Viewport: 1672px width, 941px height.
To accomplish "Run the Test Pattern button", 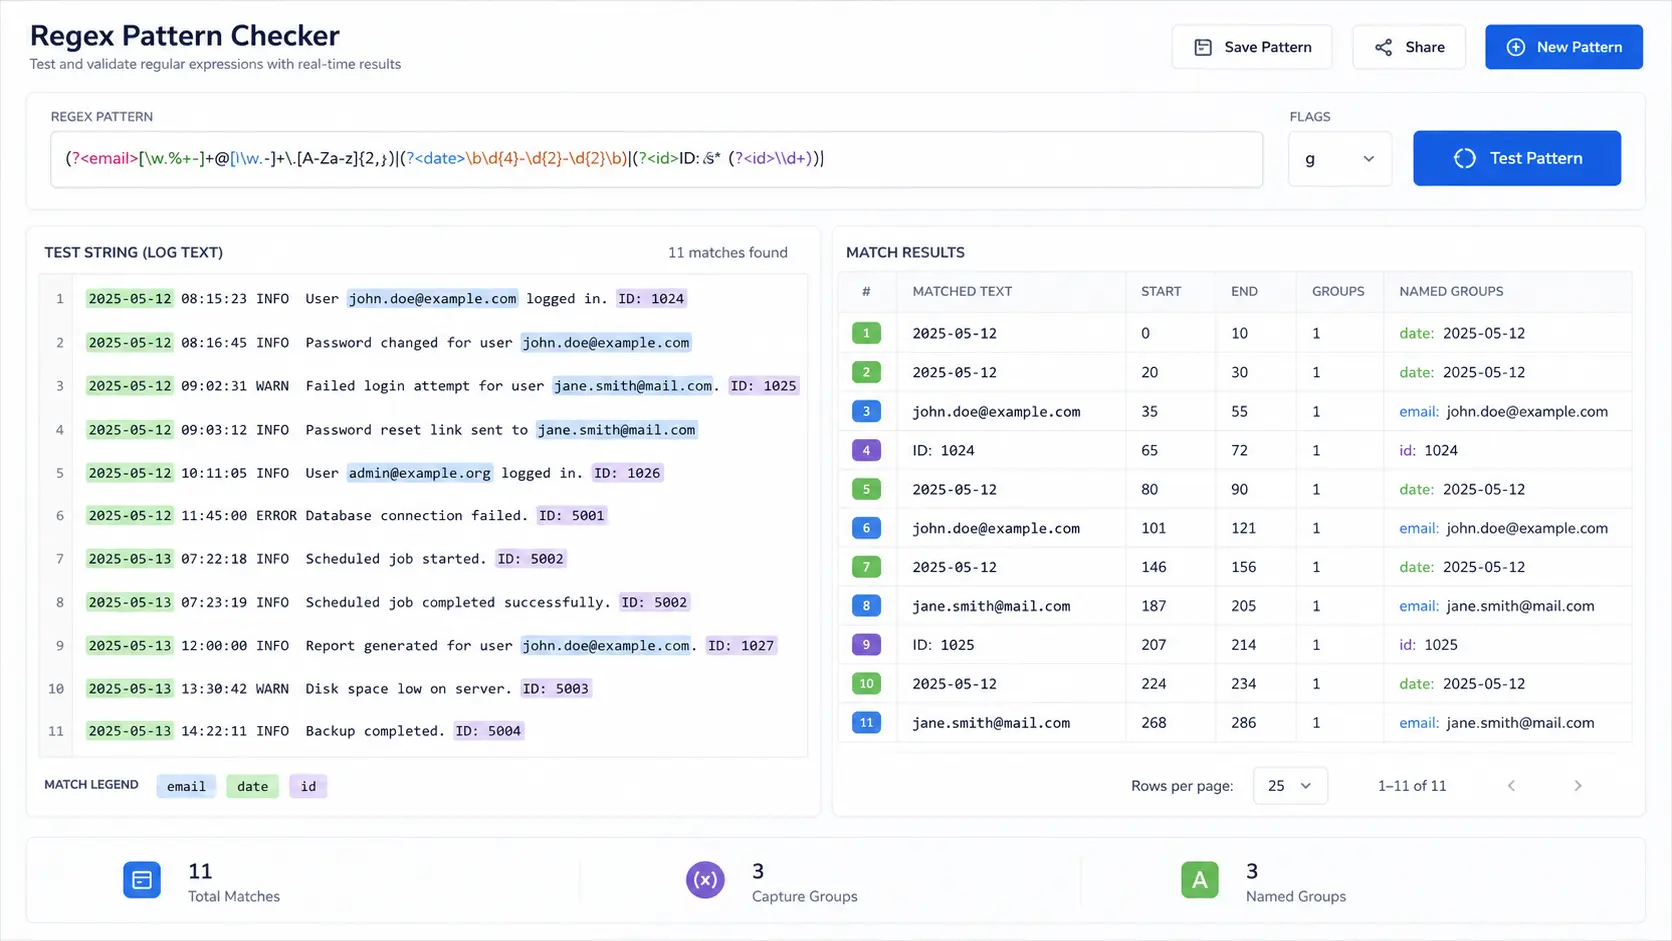I will [1517, 158].
